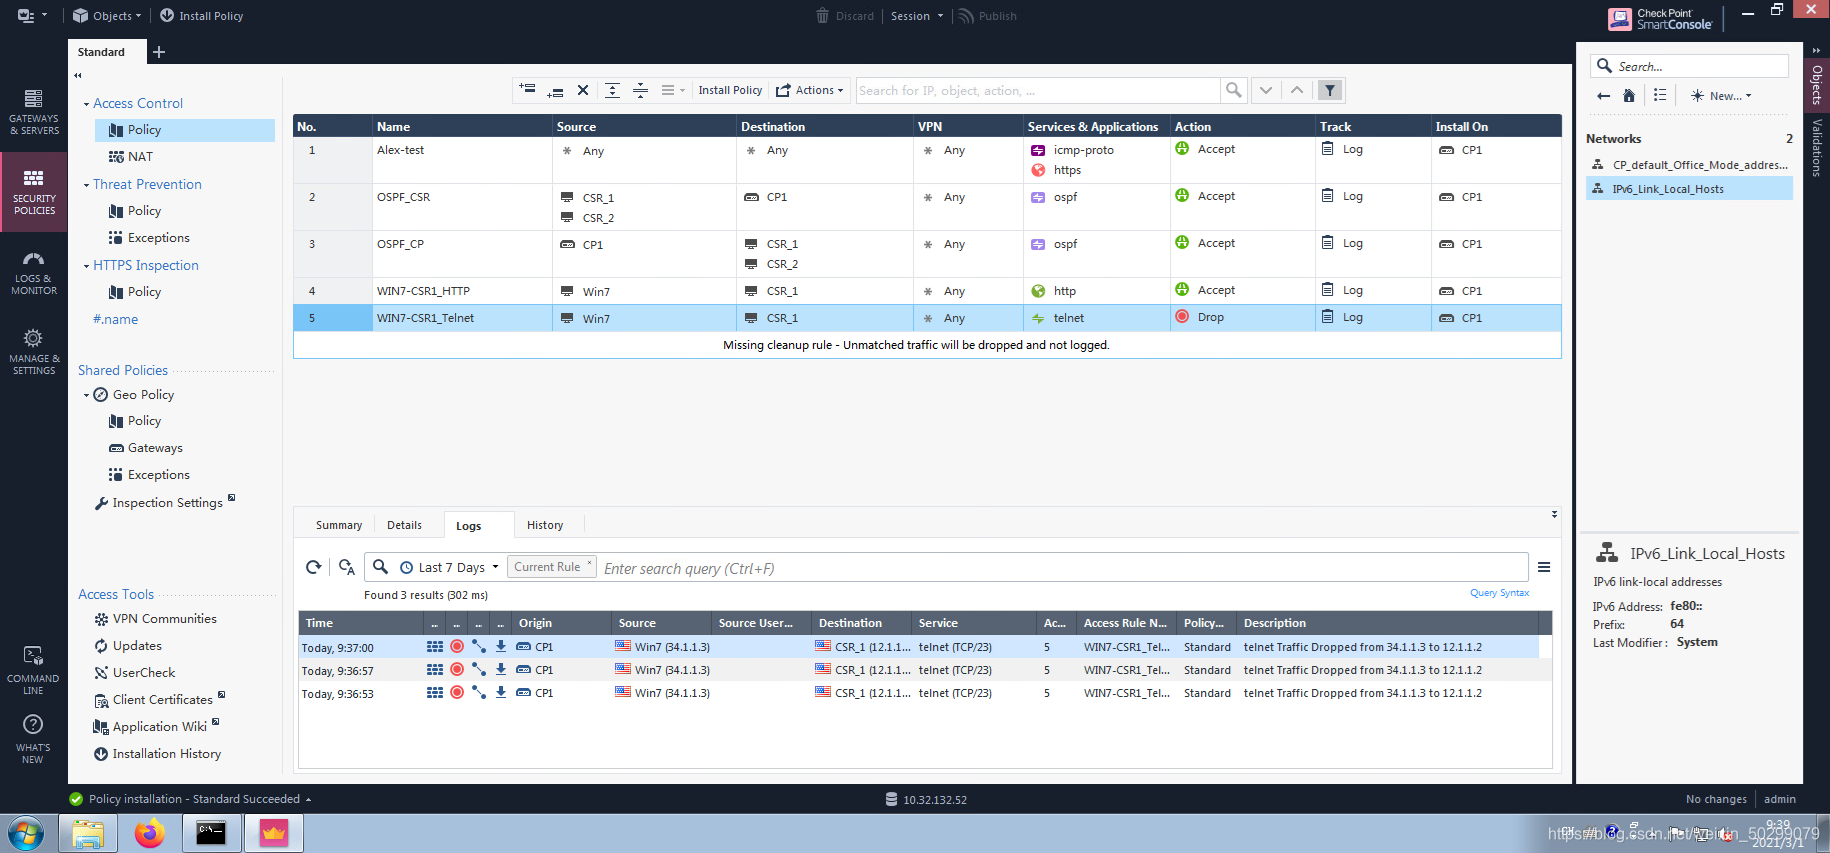Open Security Policies view
This screenshot has width=1830, height=853.
(34, 191)
